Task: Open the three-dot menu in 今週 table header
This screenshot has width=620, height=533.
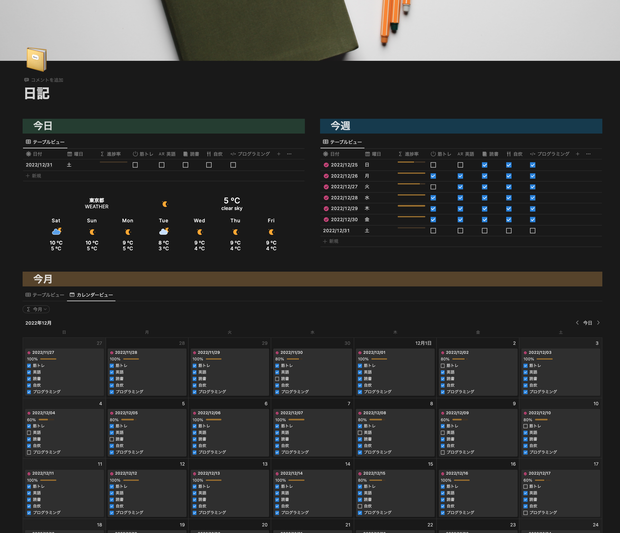Action: click(588, 154)
